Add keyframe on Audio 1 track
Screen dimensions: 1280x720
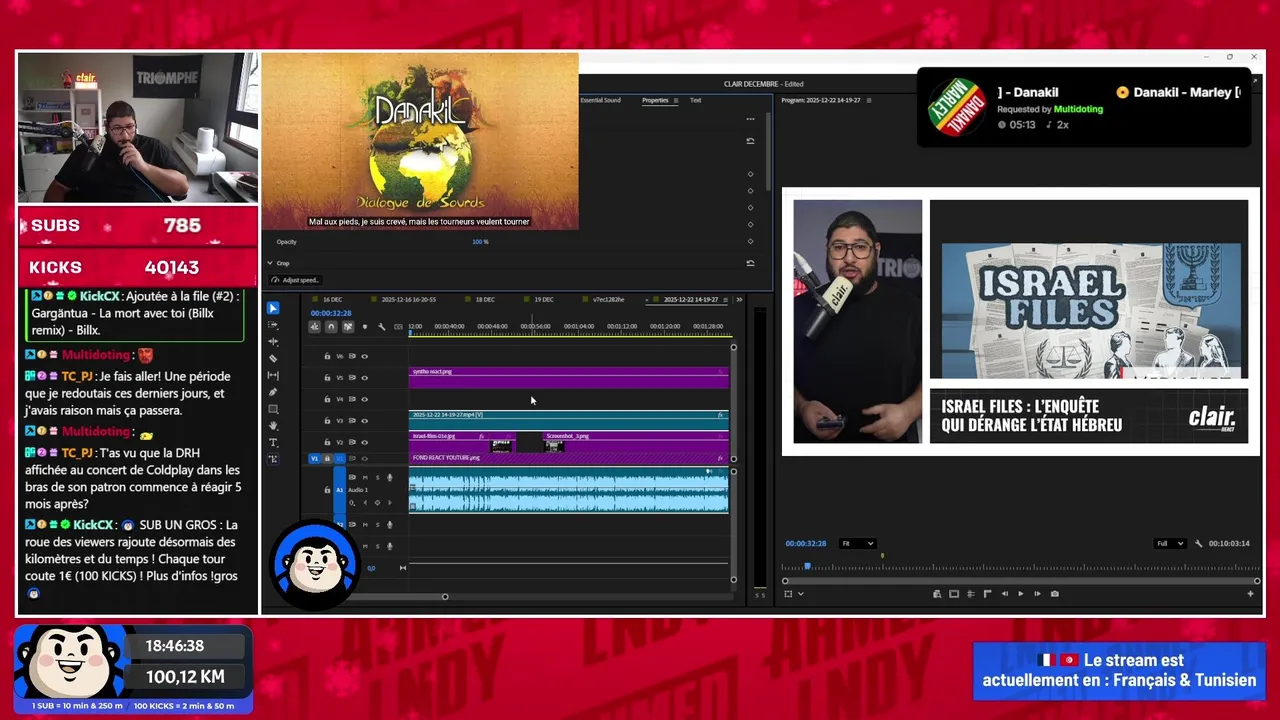[377, 502]
